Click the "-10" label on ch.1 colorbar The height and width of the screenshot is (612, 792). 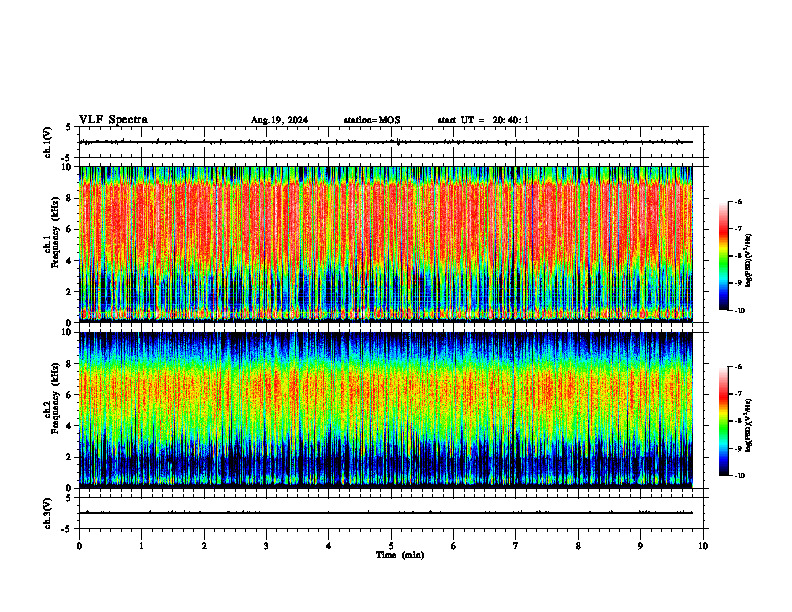[x=739, y=311]
